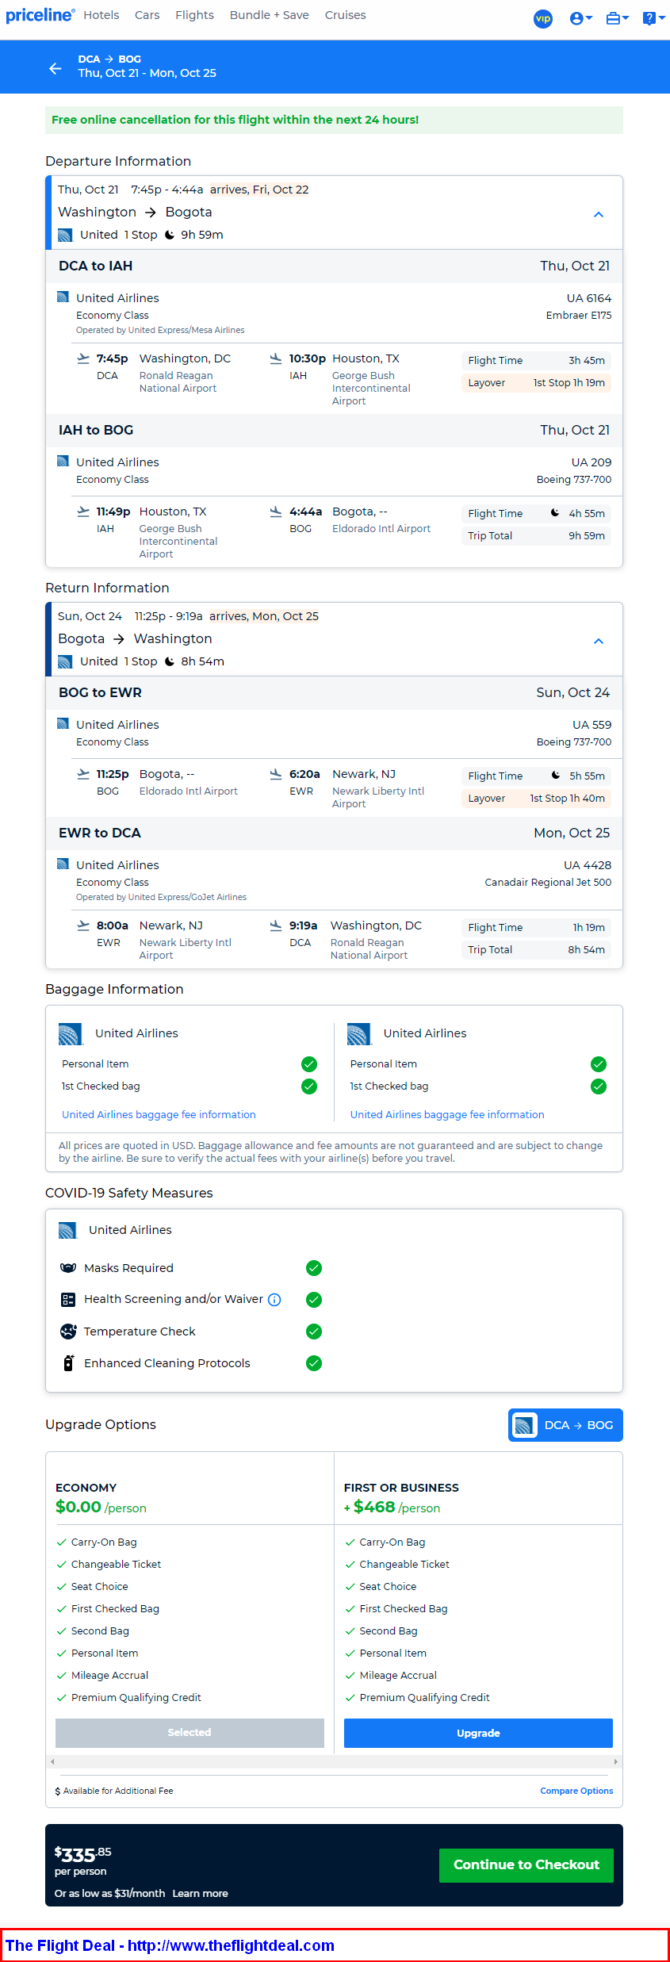The width and height of the screenshot is (670, 1962).
Task: Click left 1st Checked bag green checkmark
Action: [x=309, y=1086]
